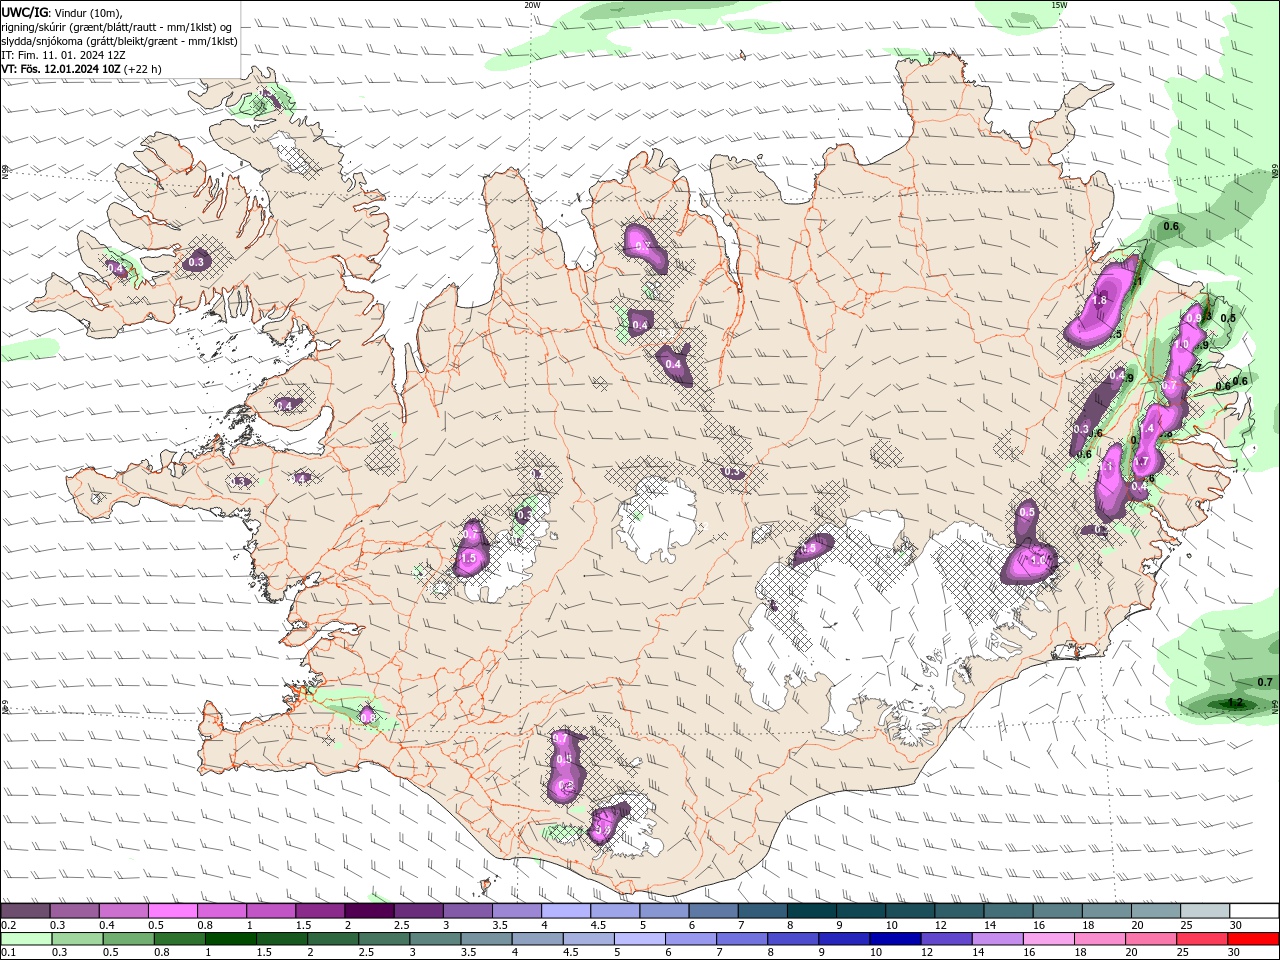
Task: Click the "1.8" snowfall value in the east
Action: click(x=1100, y=300)
